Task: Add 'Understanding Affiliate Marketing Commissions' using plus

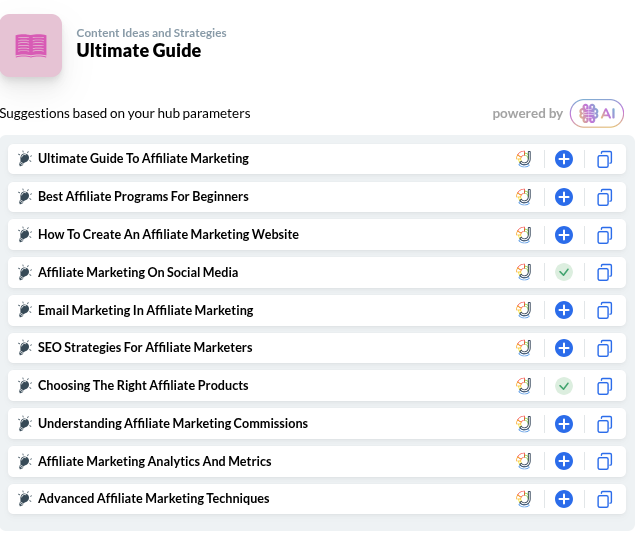Action: point(564,424)
